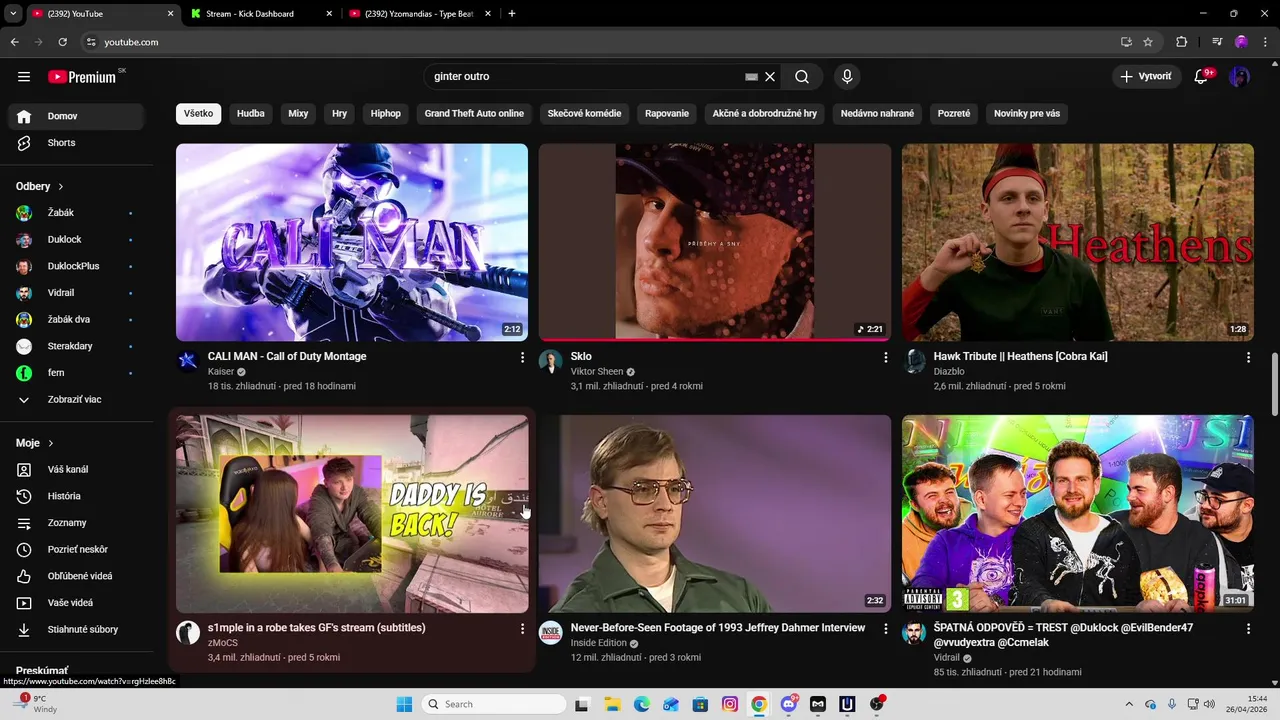The height and width of the screenshot is (720, 1280).
Task: Select Novinky pre vás chip
Action: (1027, 114)
